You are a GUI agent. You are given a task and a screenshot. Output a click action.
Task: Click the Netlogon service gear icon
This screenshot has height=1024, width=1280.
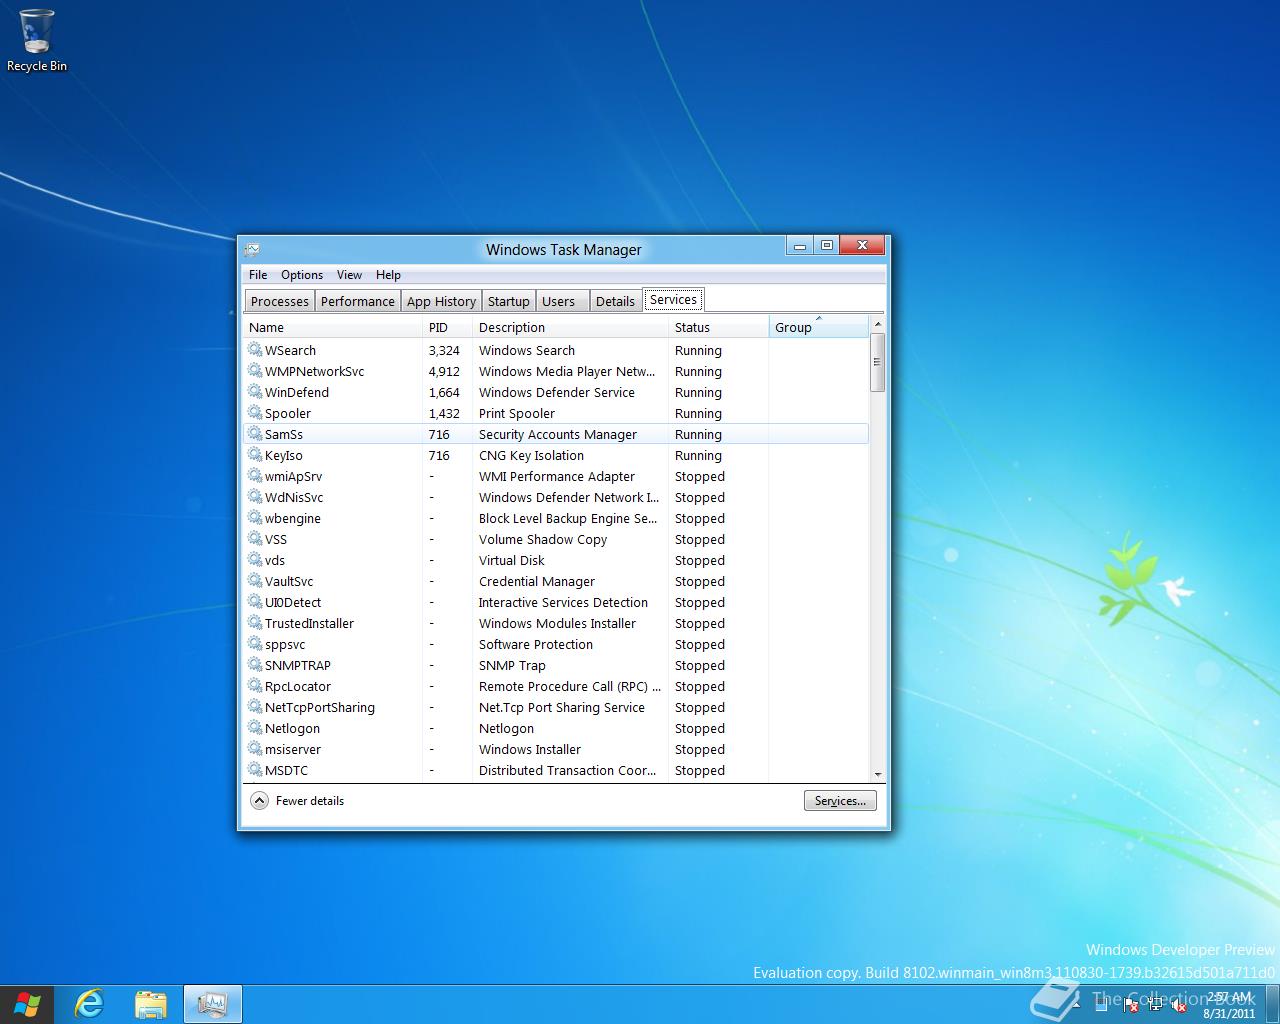(x=255, y=728)
